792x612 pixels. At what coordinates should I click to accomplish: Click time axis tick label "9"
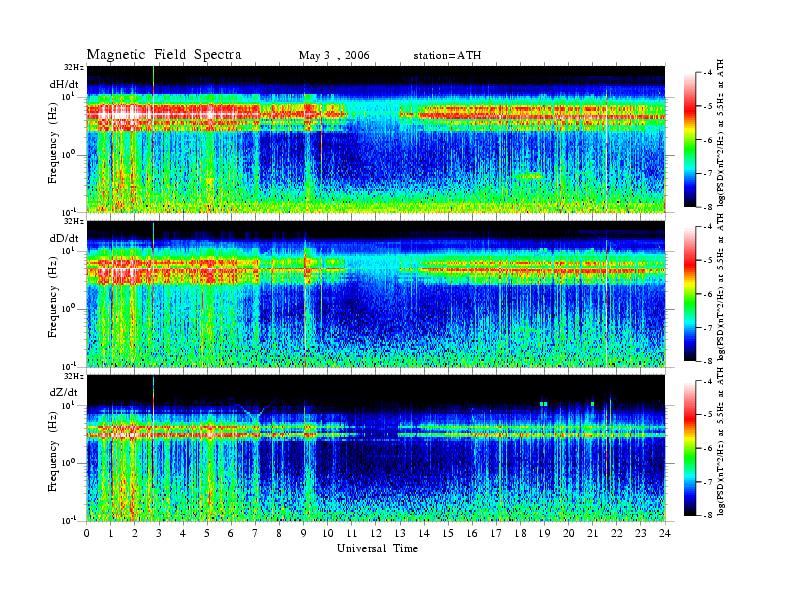pos(304,534)
